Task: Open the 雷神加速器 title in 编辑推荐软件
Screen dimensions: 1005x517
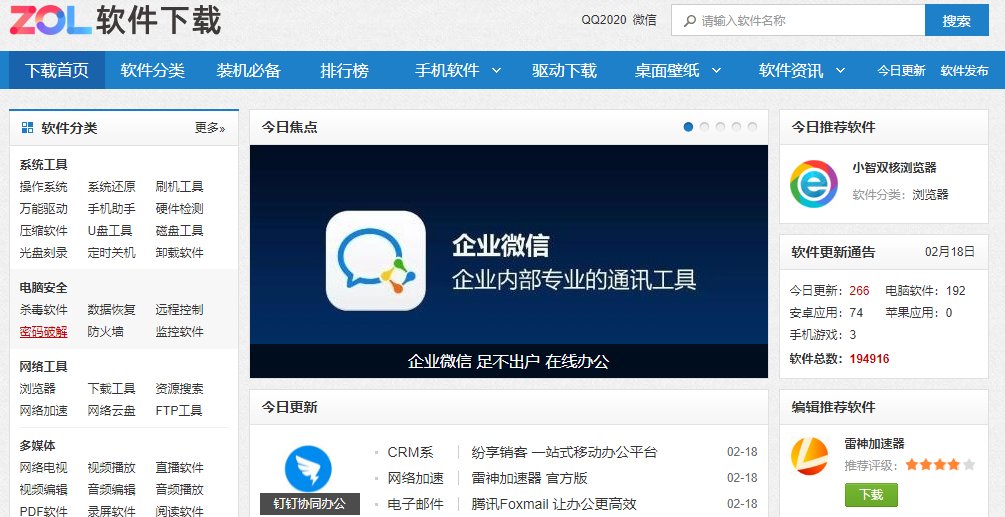Action: [x=874, y=443]
